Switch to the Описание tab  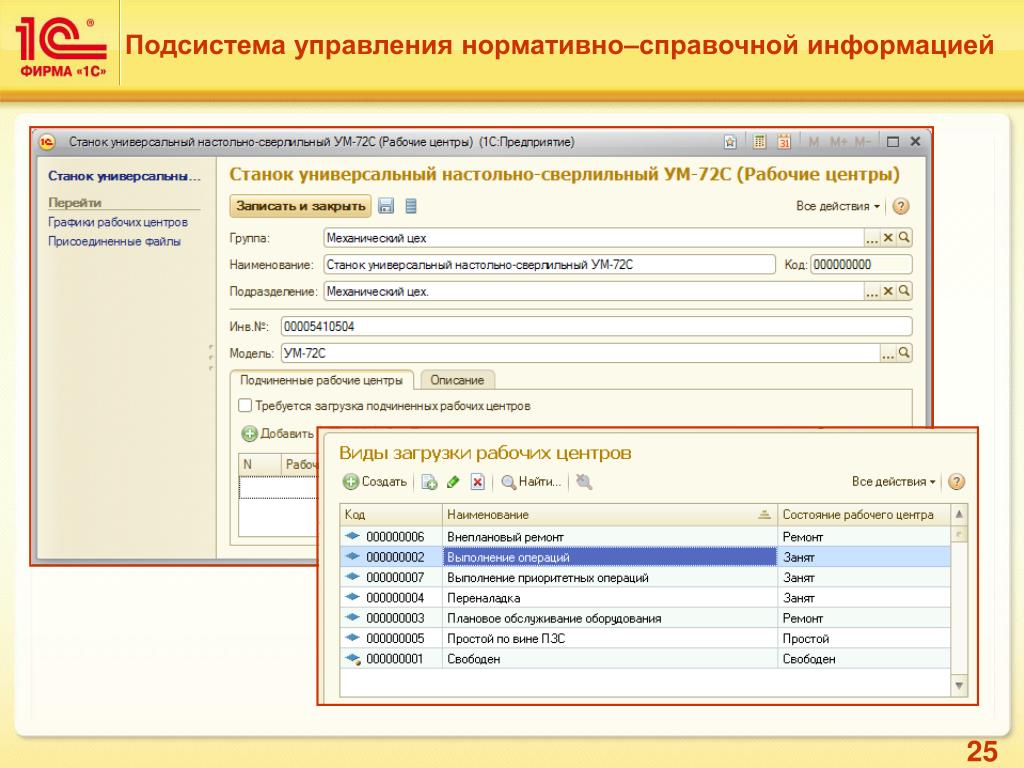(457, 380)
